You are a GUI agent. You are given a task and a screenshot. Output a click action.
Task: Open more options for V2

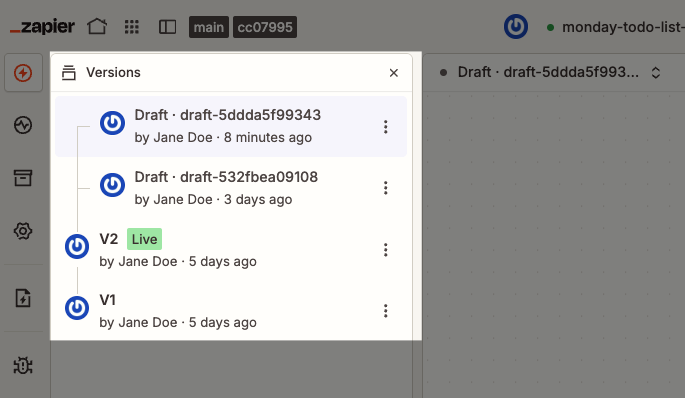tap(385, 250)
